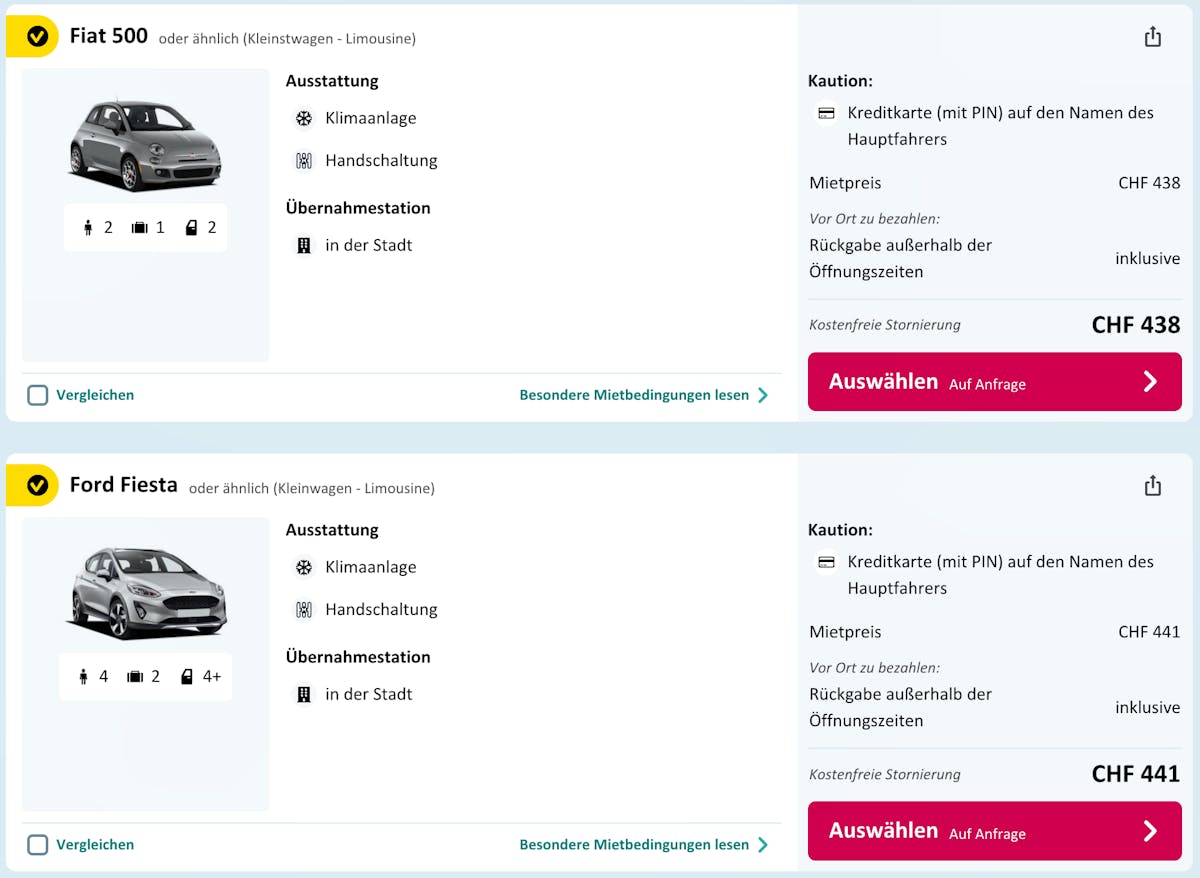Expand Besondere Mietbedingungen lesen for Ford Fiesta

pos(644,845)
